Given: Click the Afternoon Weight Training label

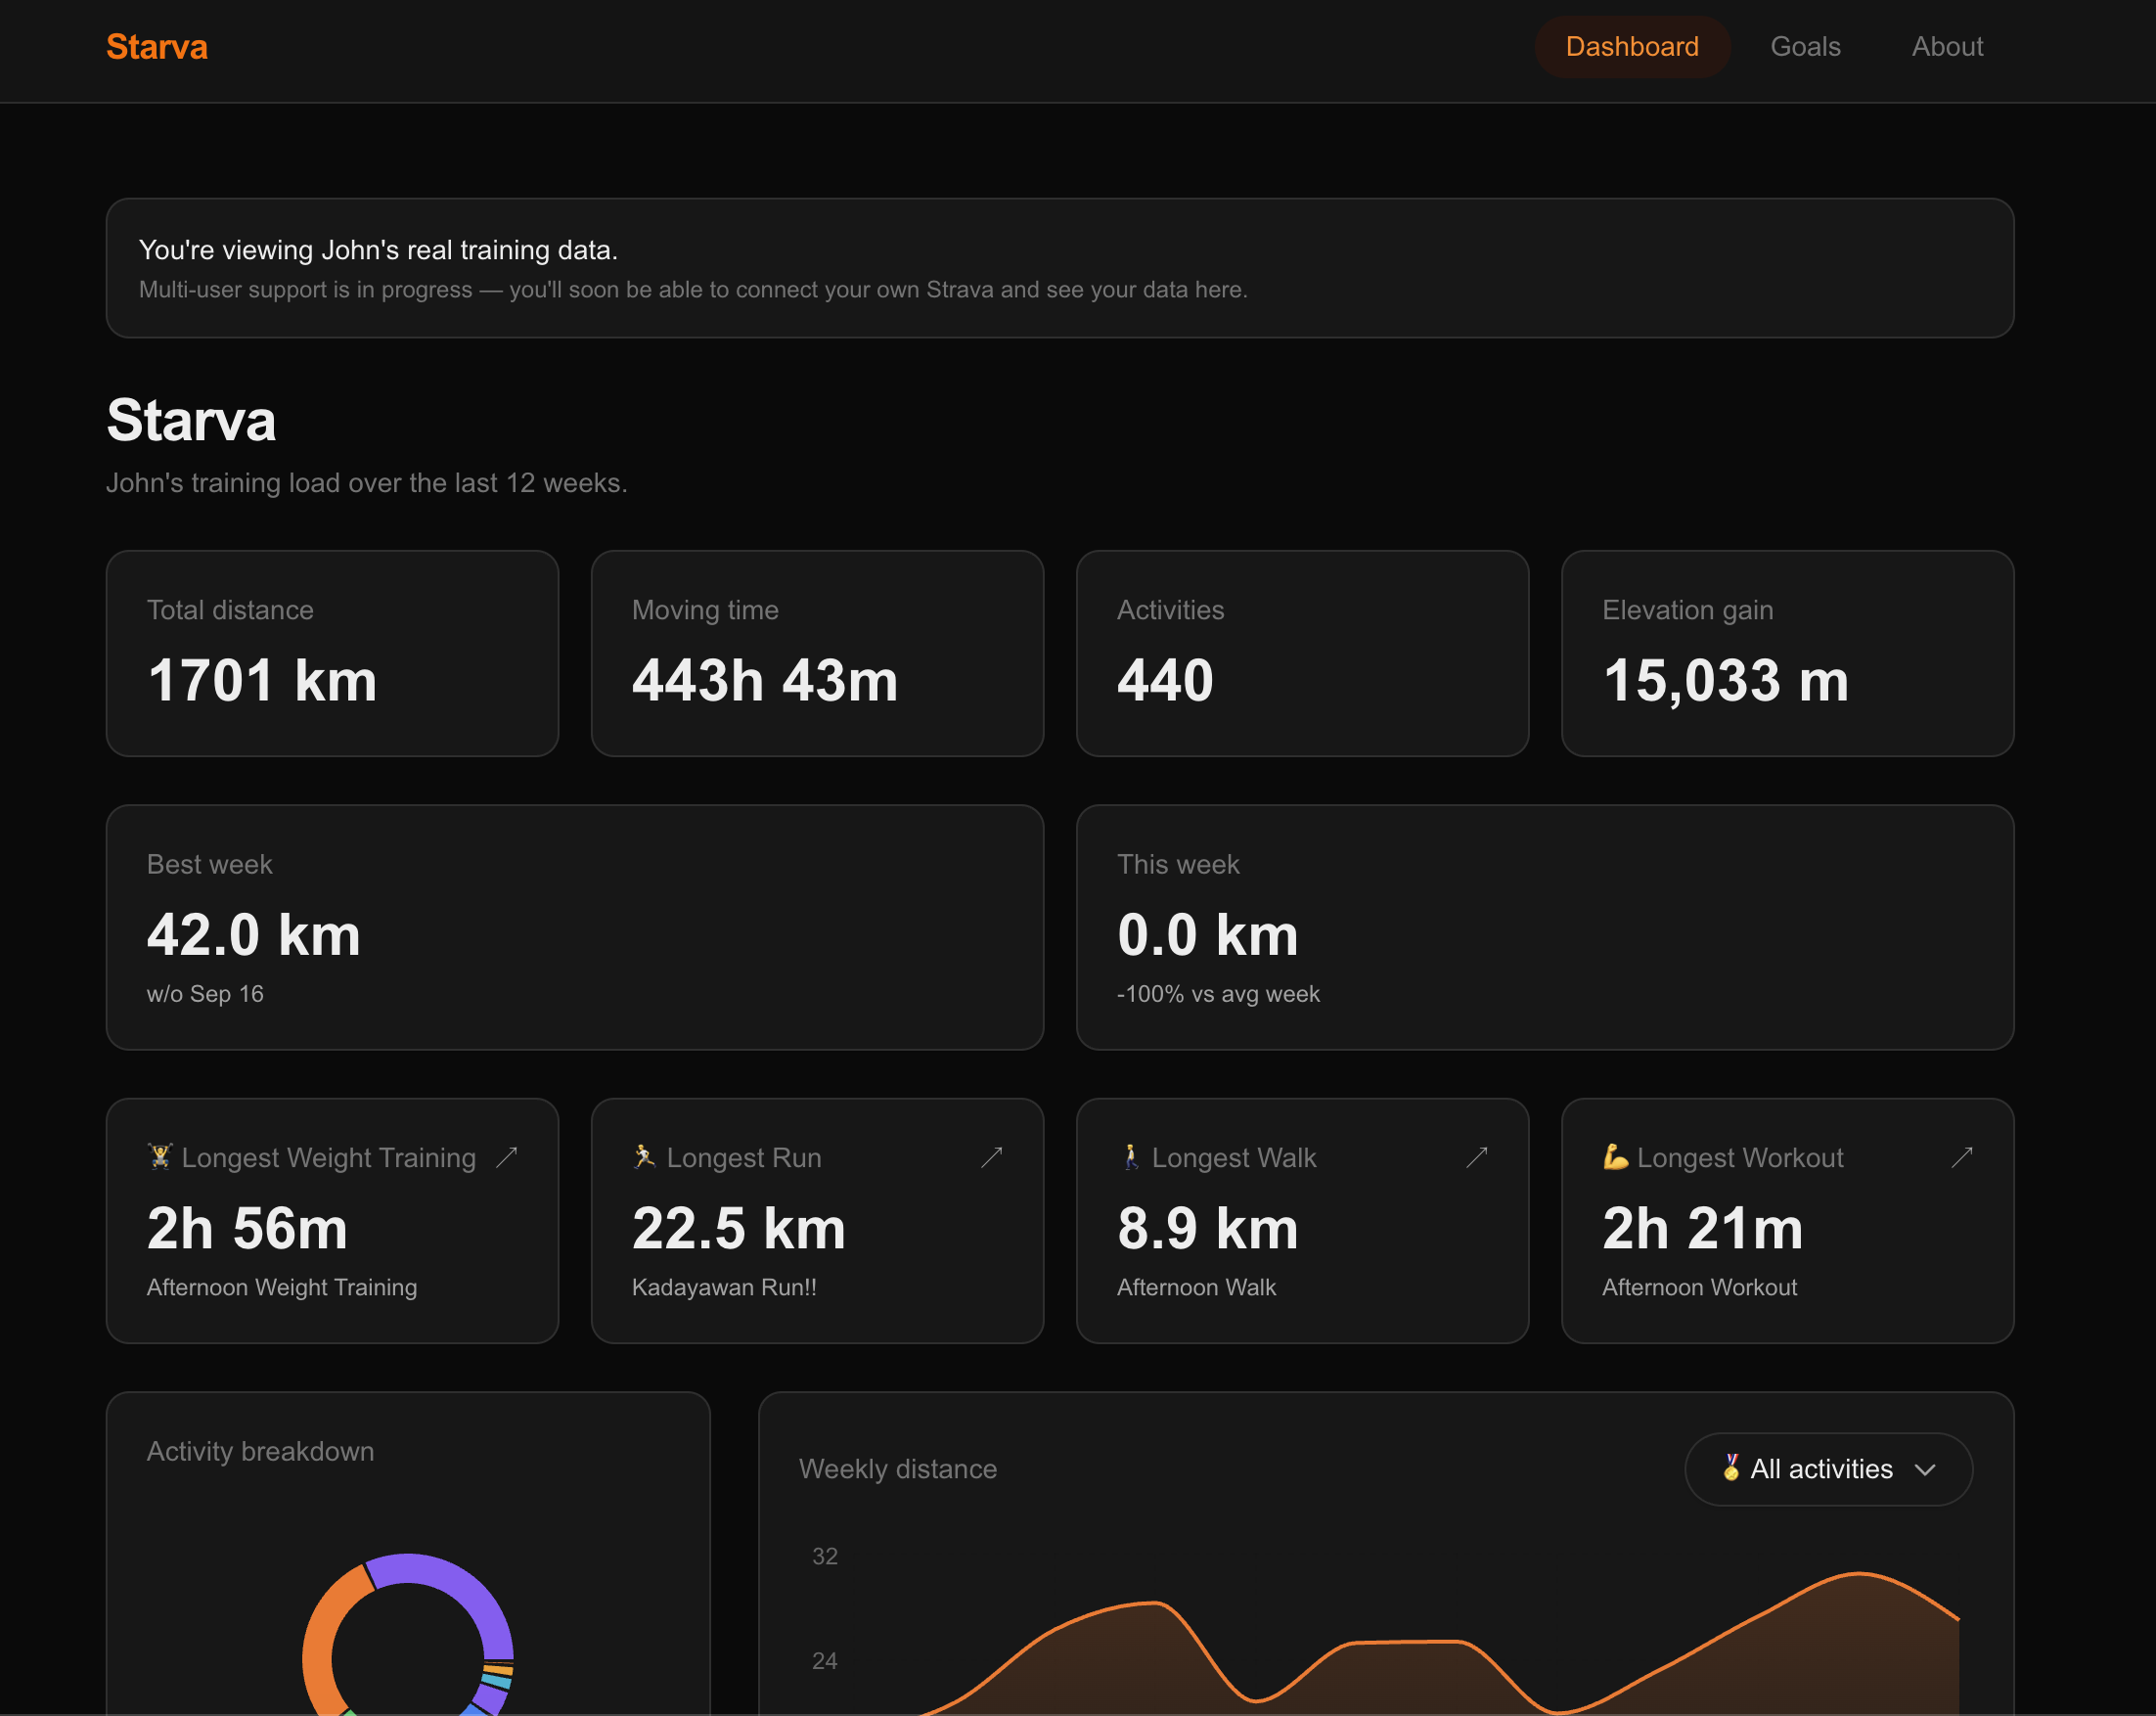Looking at the screenshot, I should [x=282, y=1287].
